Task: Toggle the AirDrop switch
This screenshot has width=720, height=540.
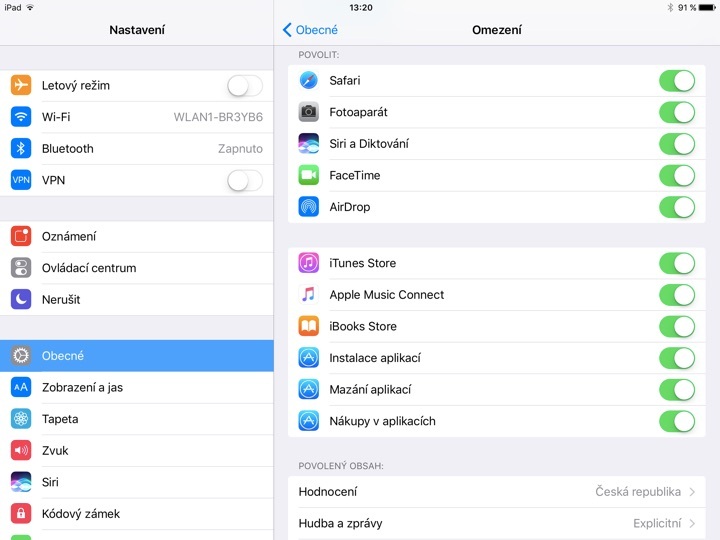Action: 677,208
